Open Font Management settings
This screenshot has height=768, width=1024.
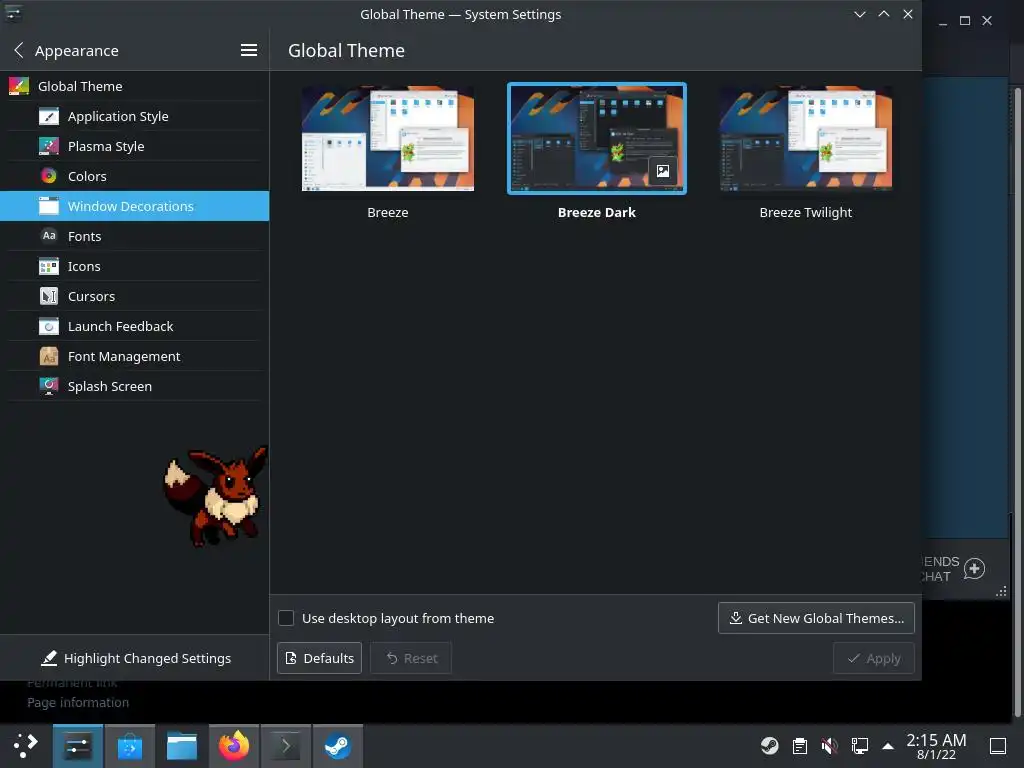coord(135,356)
